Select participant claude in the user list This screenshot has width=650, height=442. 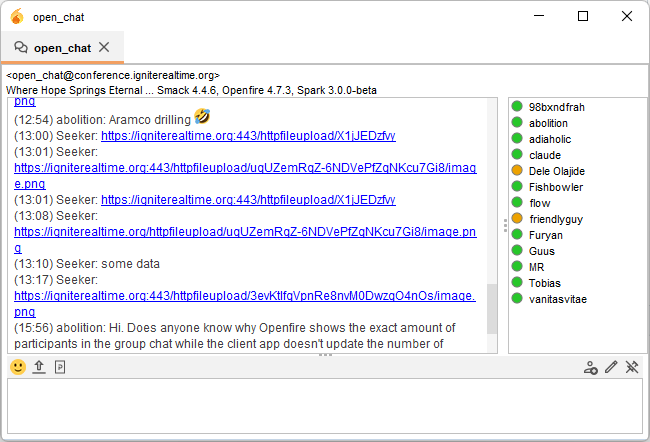tap(544, 155)
